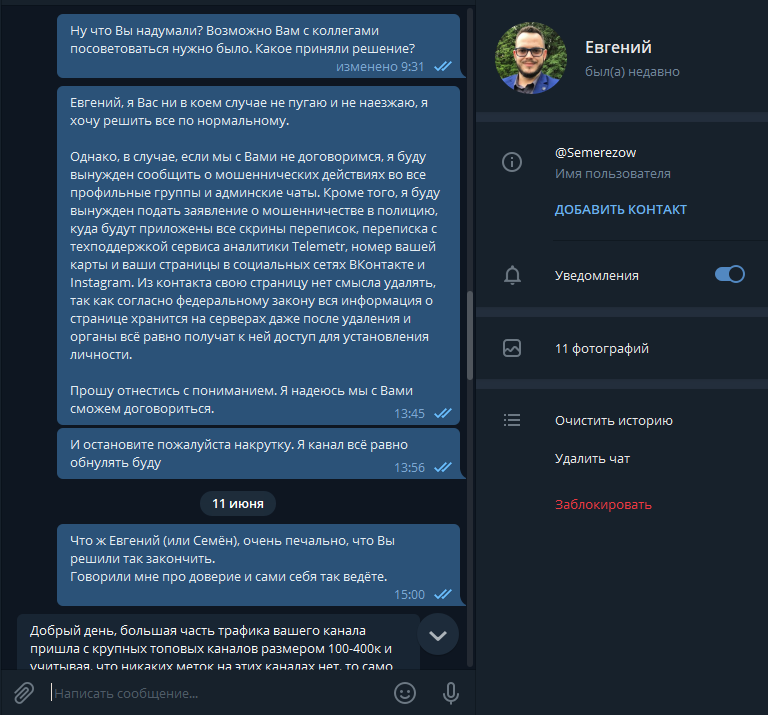Open the emoji picker smiley icon
This screenshot has width=768, height=715.
405,693
